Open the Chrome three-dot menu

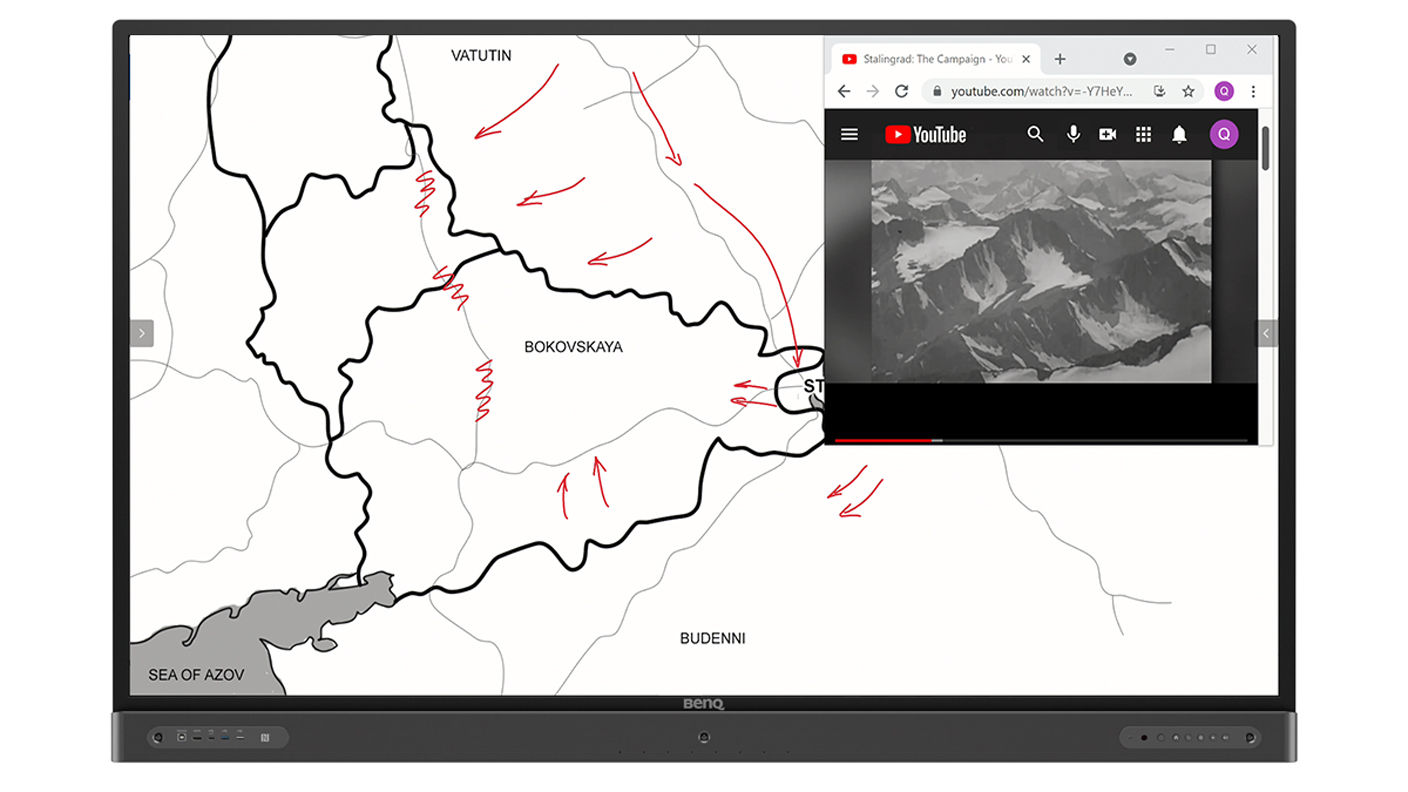point(1253,91)
